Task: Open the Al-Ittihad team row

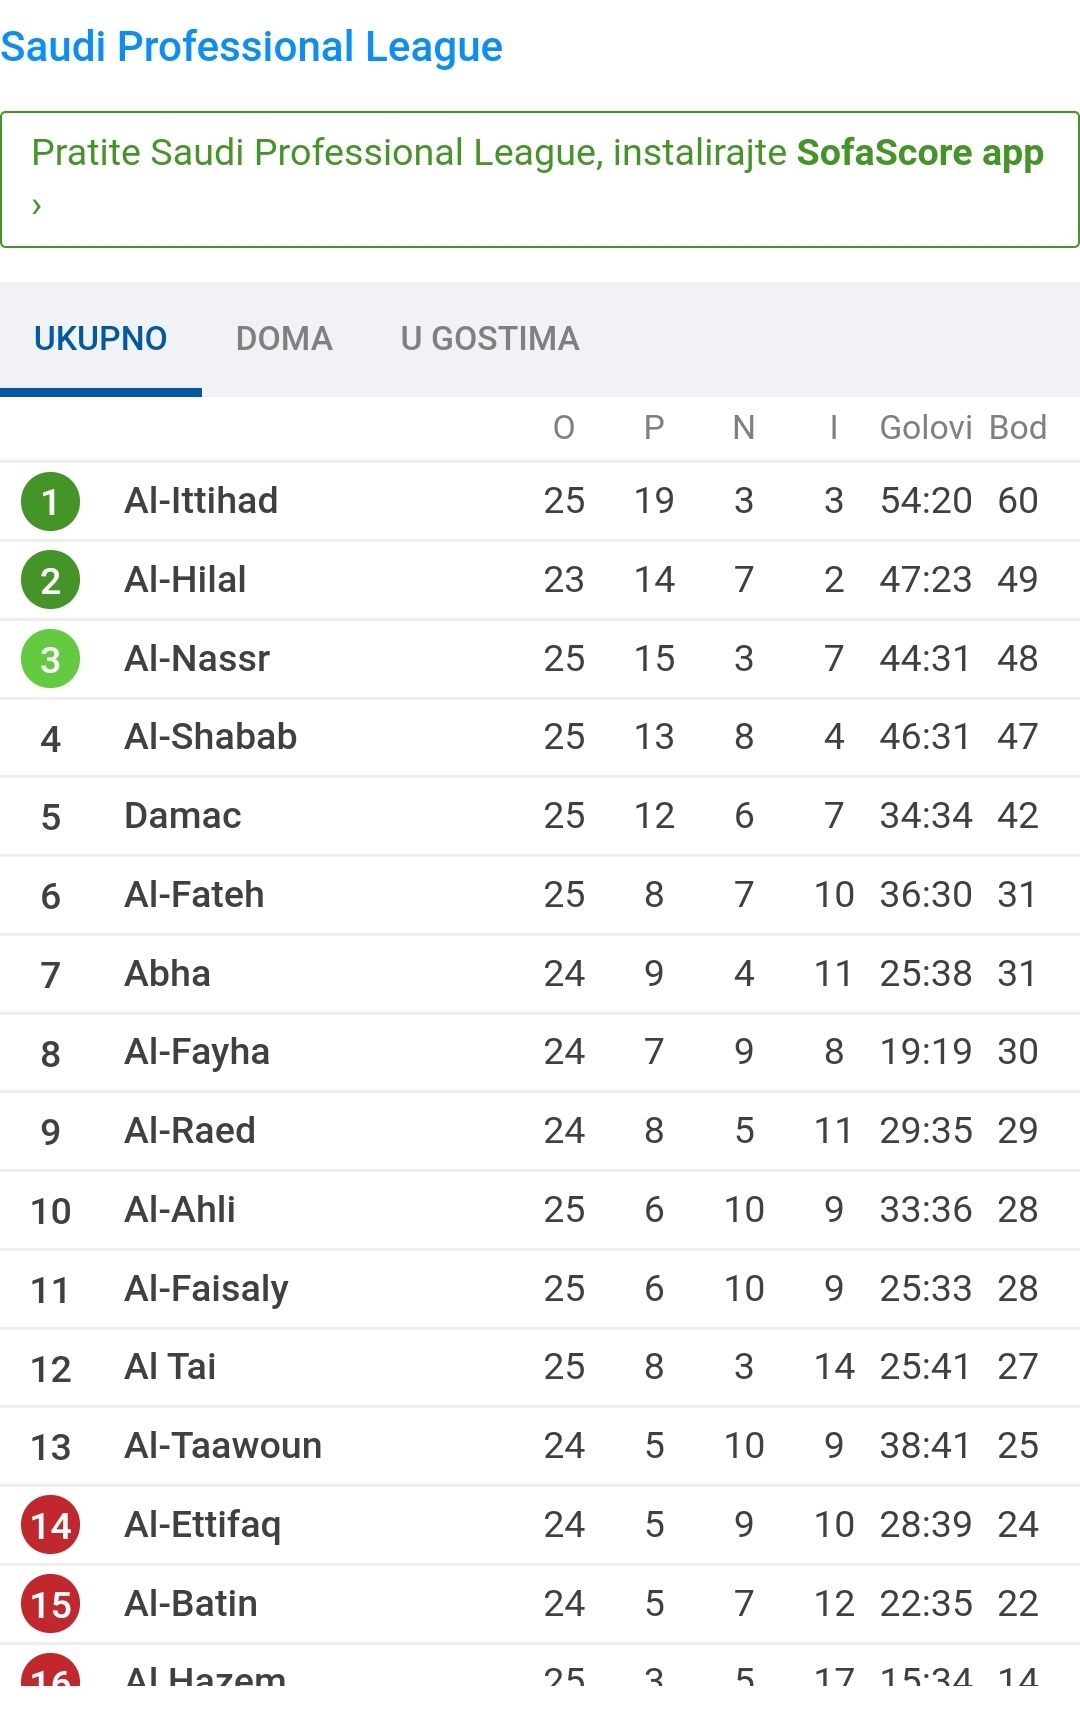Action: pos(201,500)
